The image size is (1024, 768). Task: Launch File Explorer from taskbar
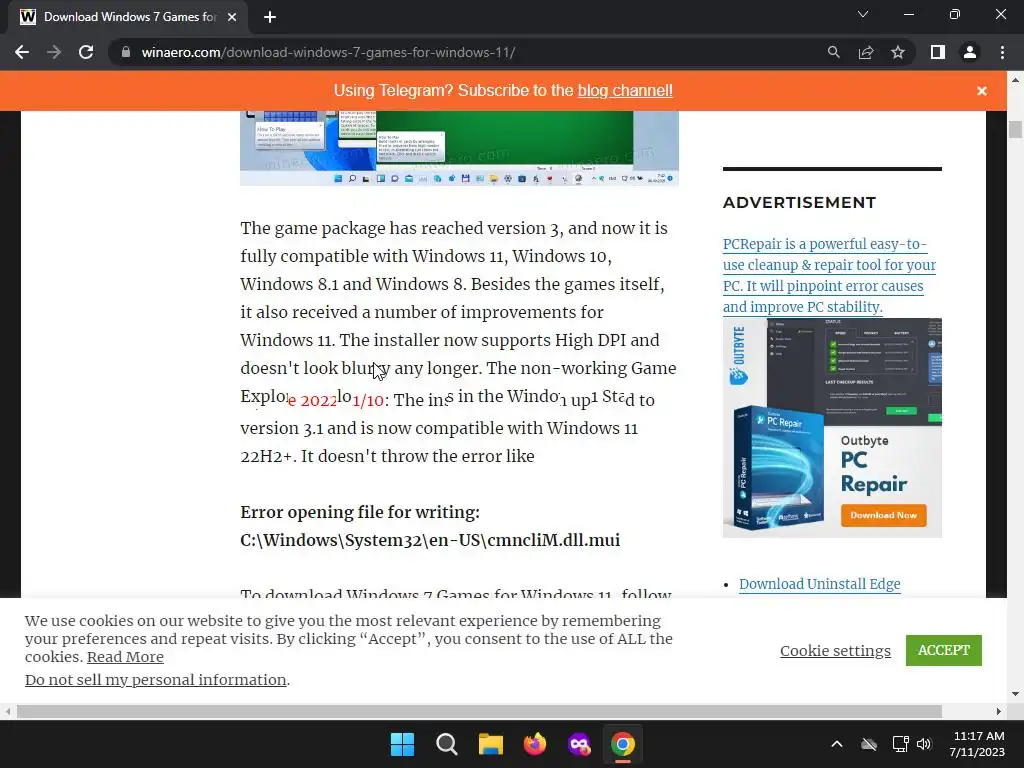(490, 744)
